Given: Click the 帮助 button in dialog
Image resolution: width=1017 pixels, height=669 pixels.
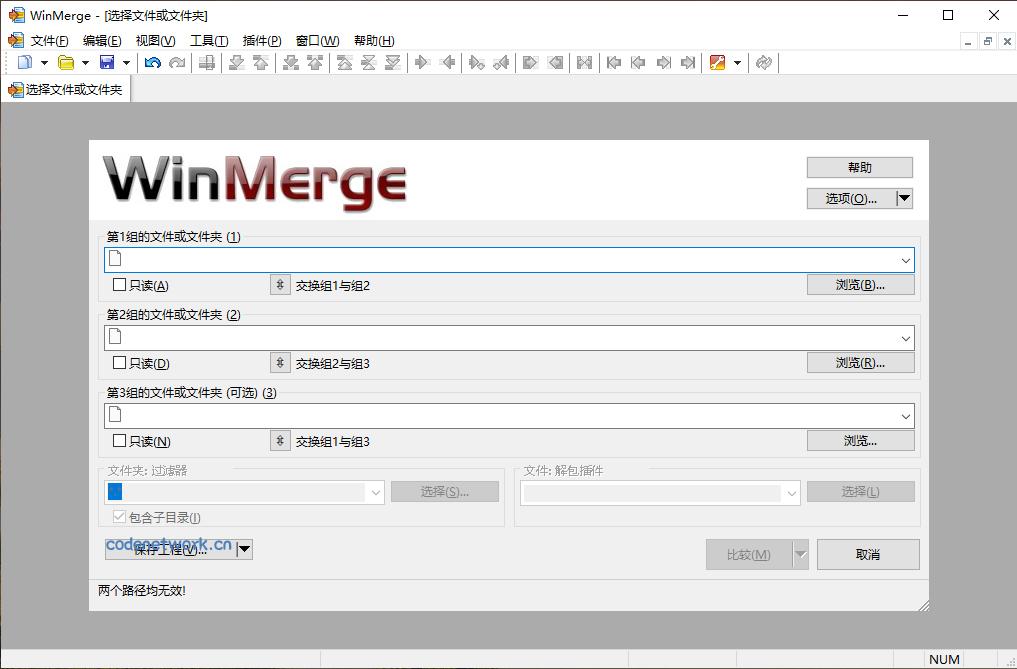Looking at the screenshot, I should 859,167.
